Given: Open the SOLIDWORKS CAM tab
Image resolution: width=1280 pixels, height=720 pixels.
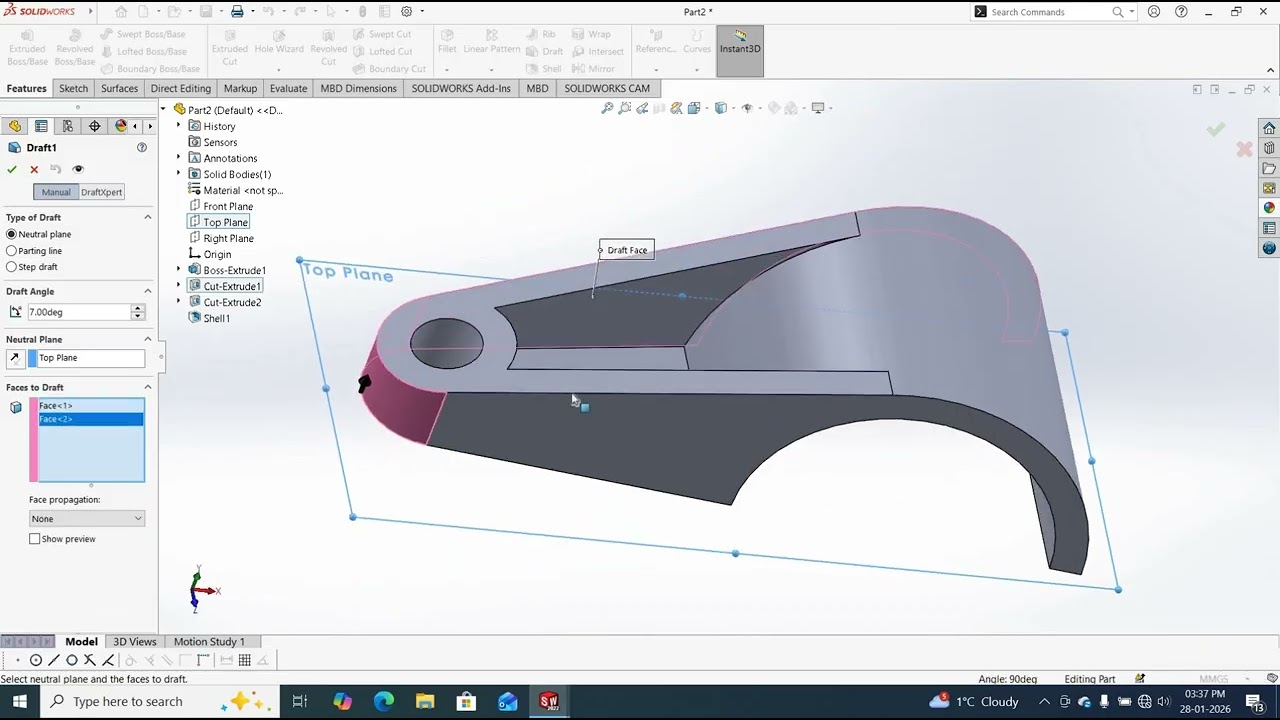Looking at the screenshot, I should [x=607, y=88].
